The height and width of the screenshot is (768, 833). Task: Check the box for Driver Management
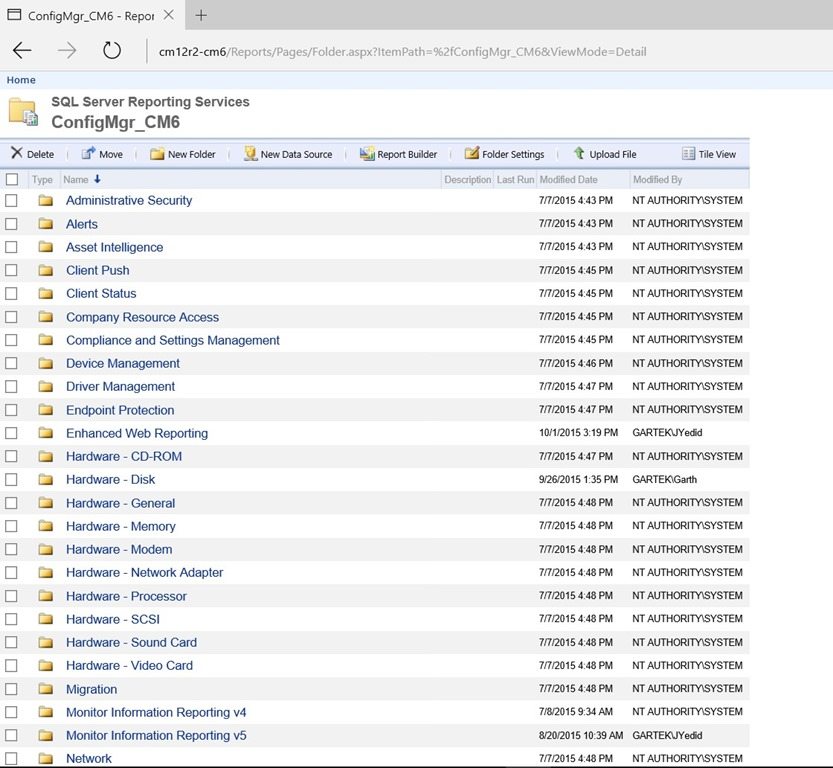pyautogui.click(x=11, y=387)
